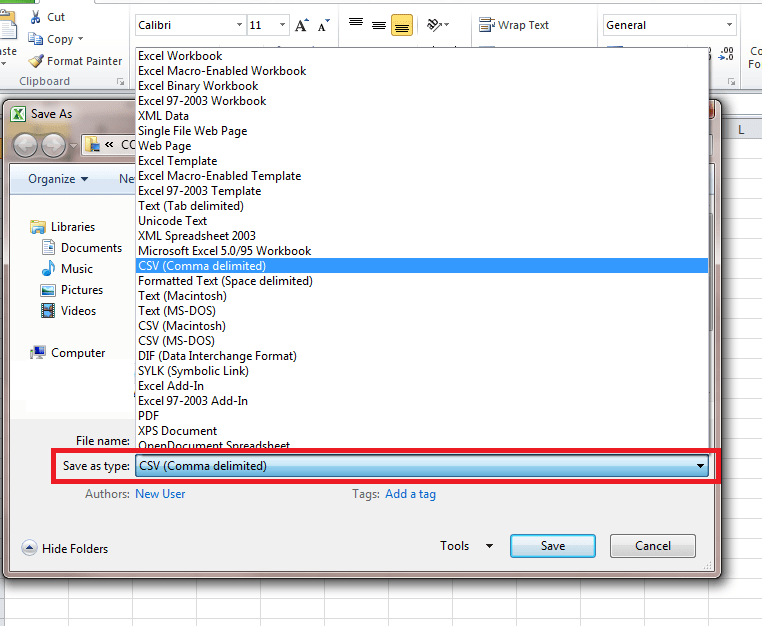Image resolution: width=762 pixels, height=626 pixels.
Task: Select Excel Workbook file type
Action: pos(421,56)
